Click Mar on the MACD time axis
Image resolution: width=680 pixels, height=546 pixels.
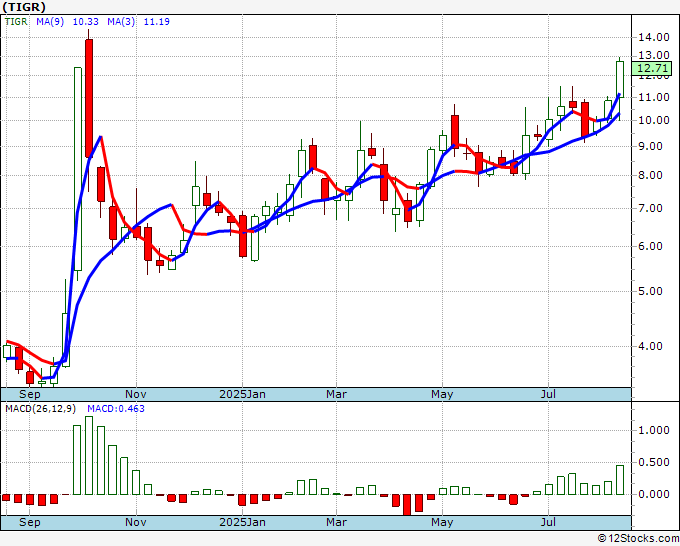[x=337, y=522]
